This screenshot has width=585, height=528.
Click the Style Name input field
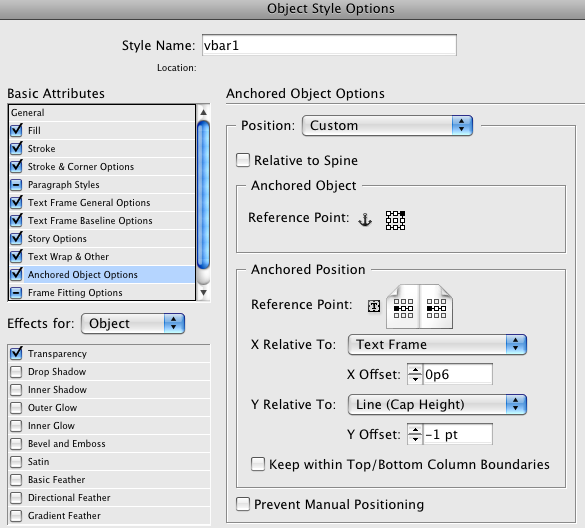pyautogui.click(x=329, y=45)
